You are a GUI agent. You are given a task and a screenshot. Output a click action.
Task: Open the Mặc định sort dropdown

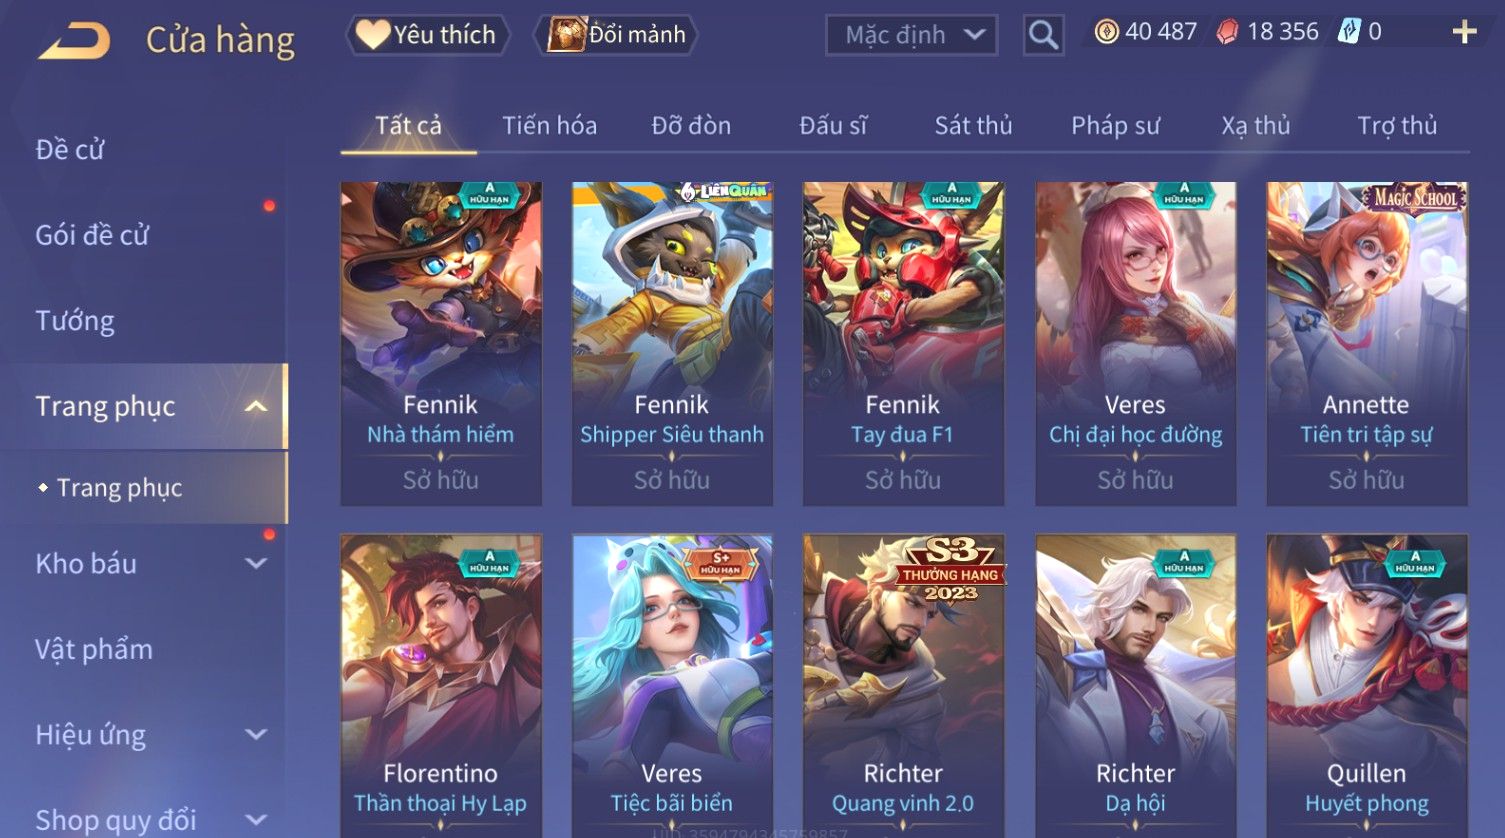point(911,36)
